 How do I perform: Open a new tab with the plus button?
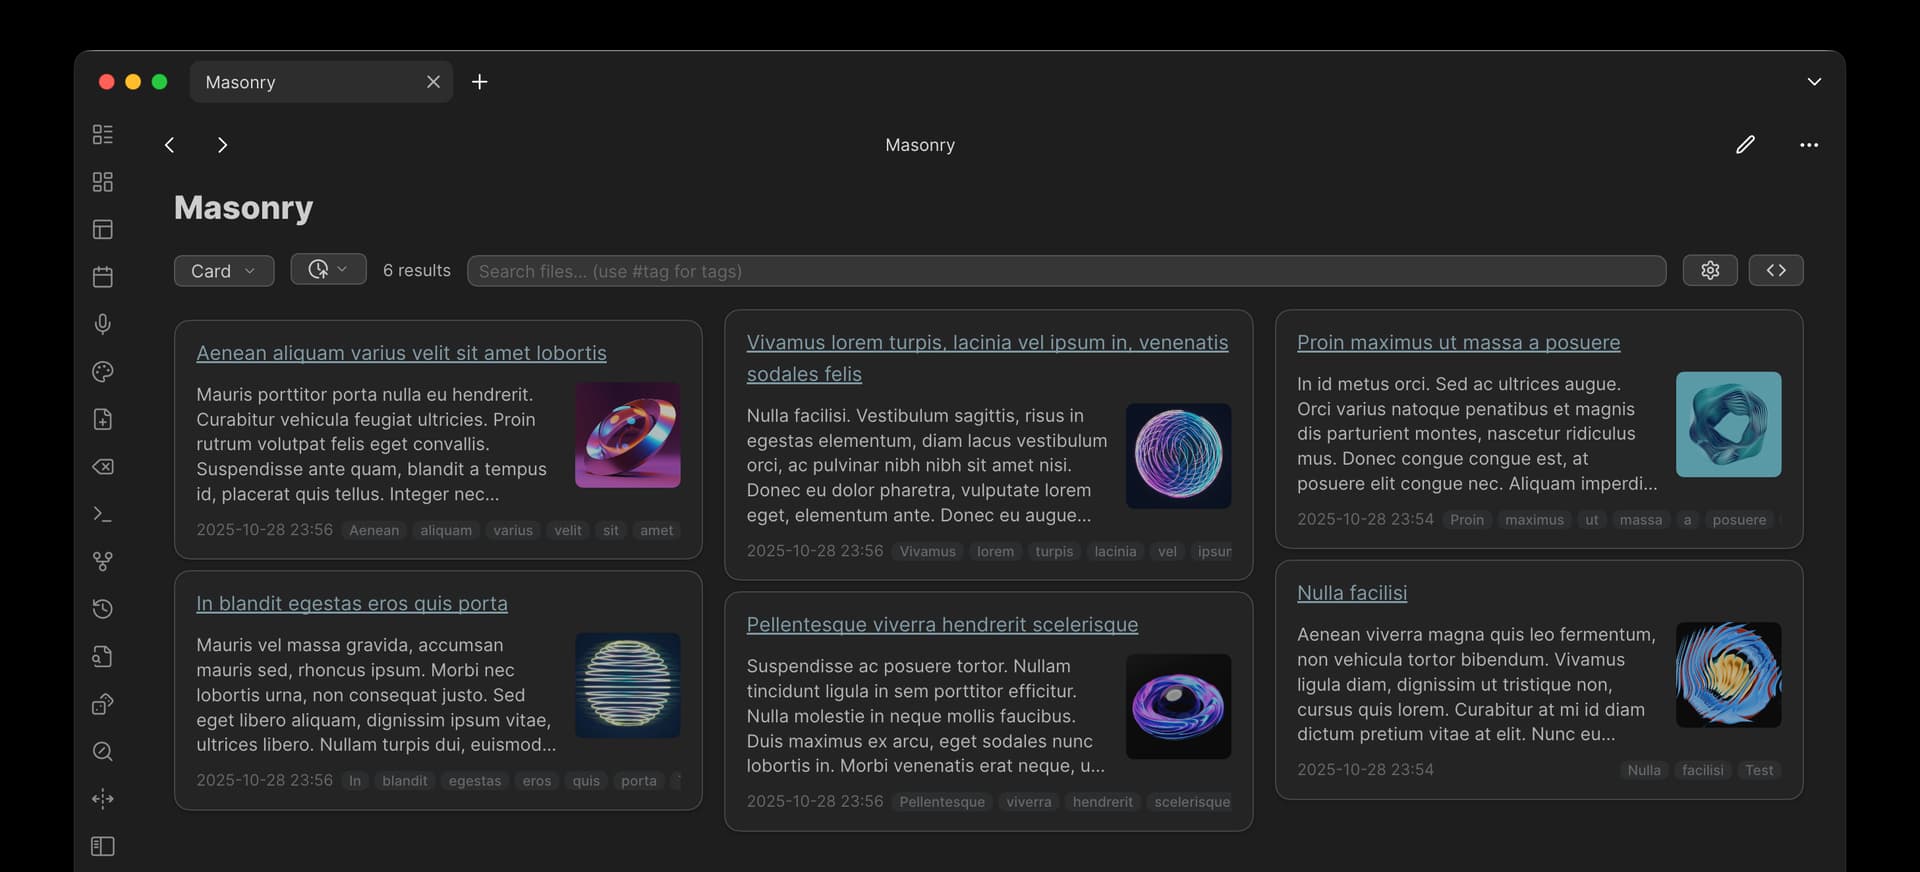coord(480,82)
